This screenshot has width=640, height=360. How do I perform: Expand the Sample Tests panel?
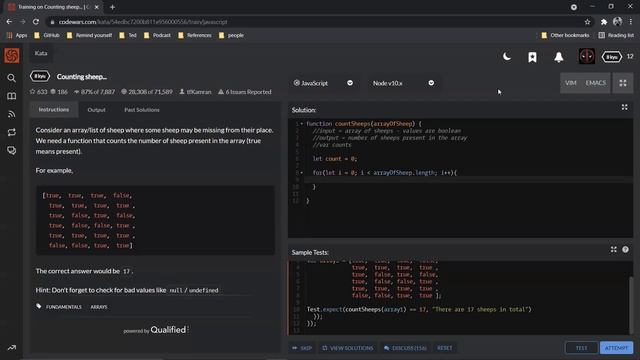pyautogui.click(x=613, y=249)
